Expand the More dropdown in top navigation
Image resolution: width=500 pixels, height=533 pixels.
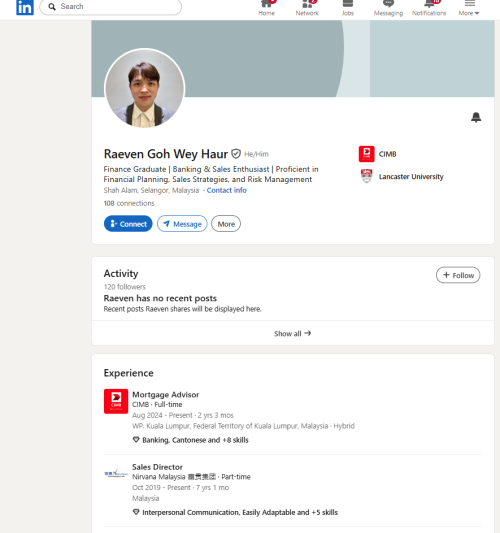(469, 8)
